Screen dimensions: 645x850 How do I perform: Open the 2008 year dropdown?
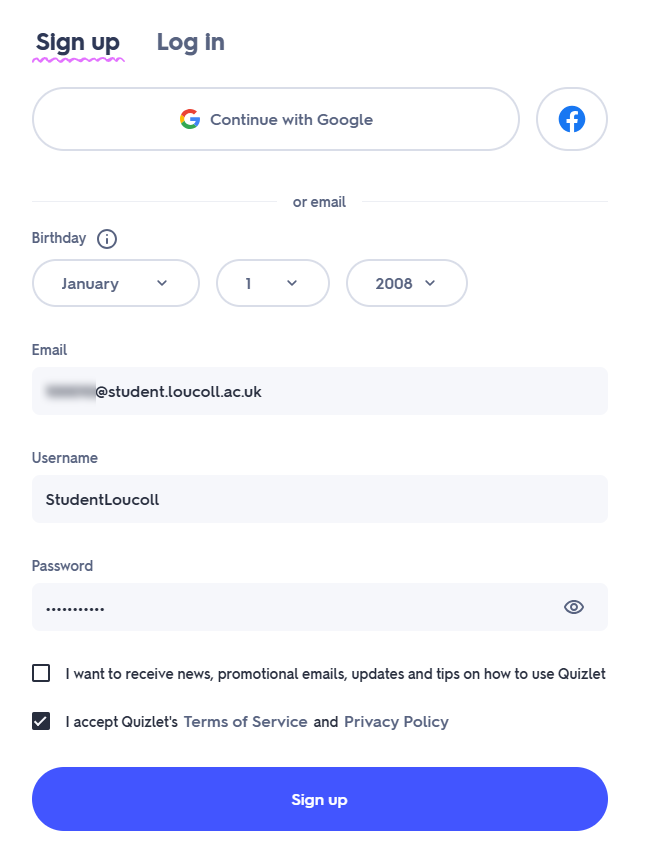pyautogui.click(x=407, y=283)
